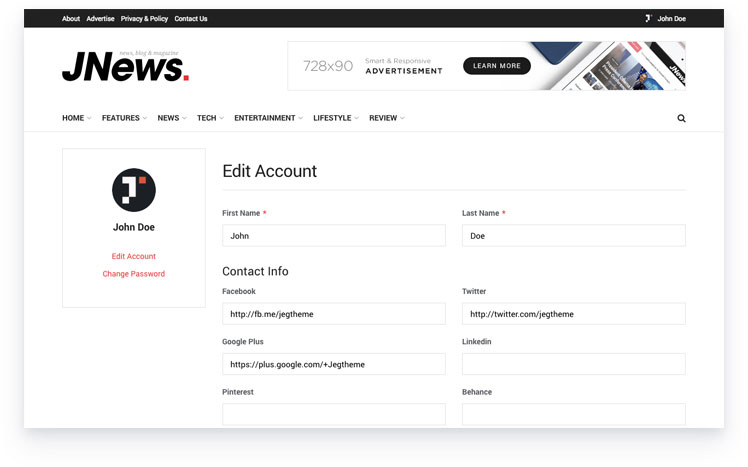Expand the News navigation menu
This screenshot has width=748, height=467.
click(x=172, y=118)
